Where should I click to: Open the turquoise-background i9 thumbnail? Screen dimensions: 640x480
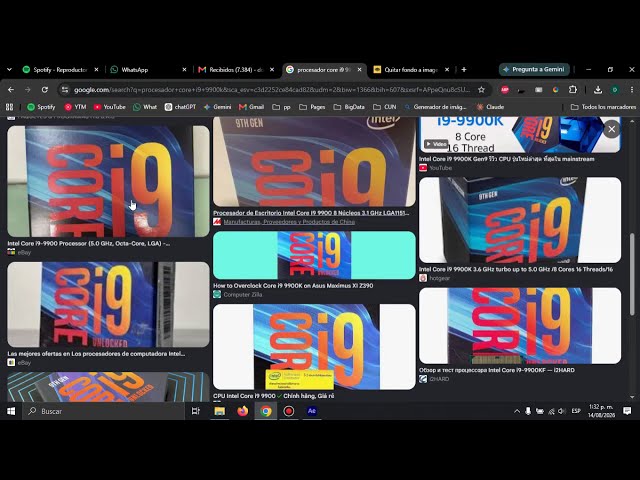(314, 255)
